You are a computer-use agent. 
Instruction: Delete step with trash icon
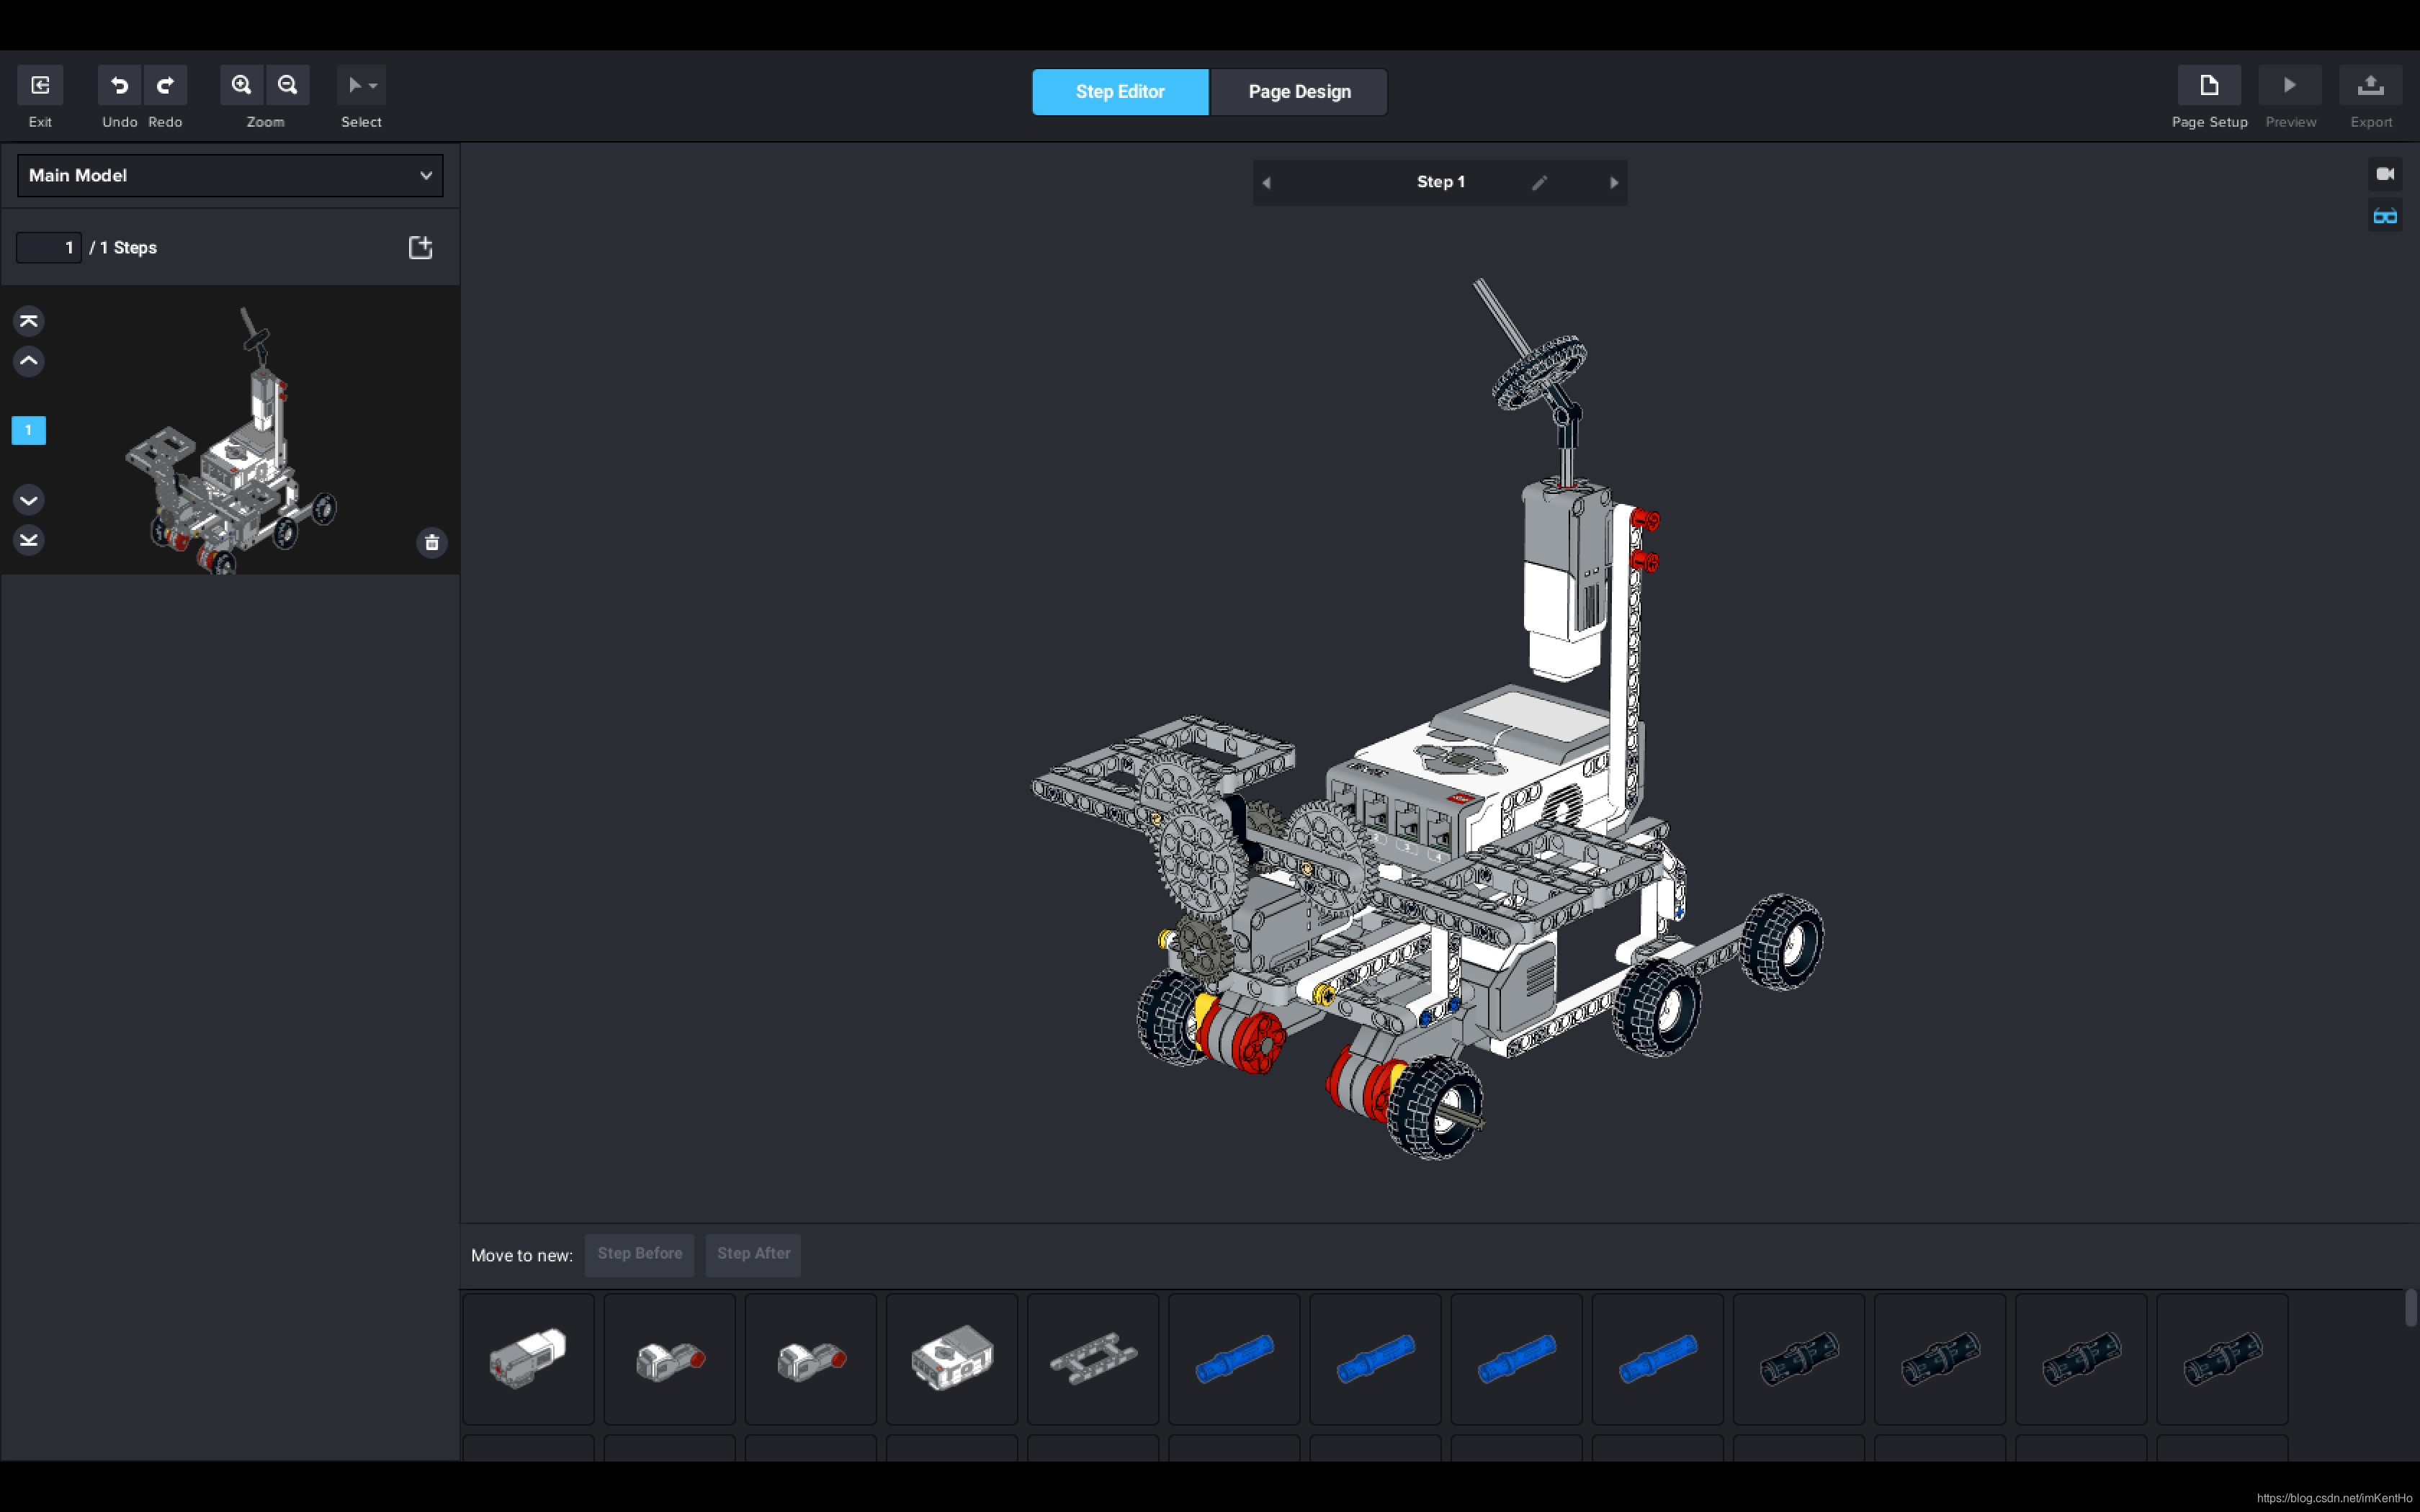click(432, 543)
